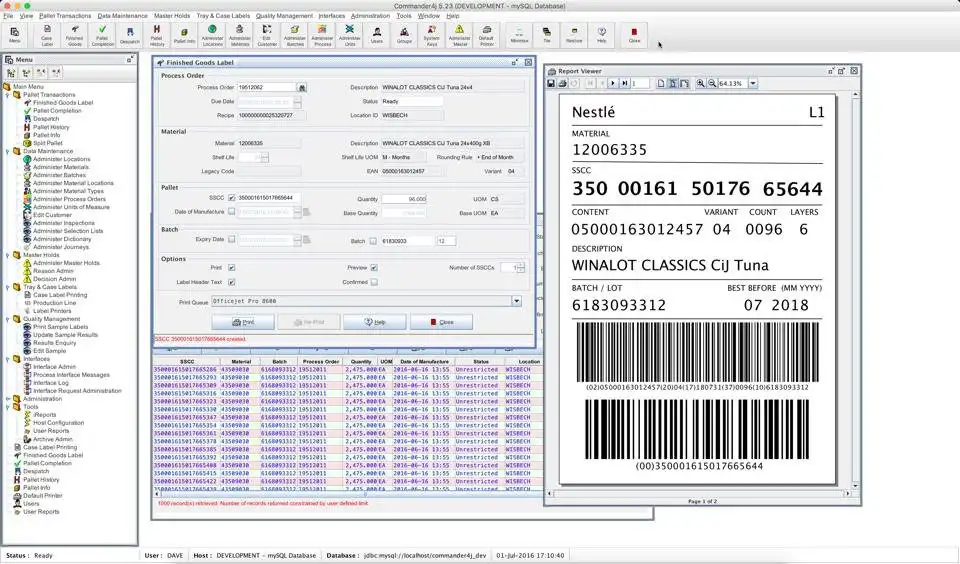The width and height of the screenshot is (960, 564).
Task: Click the Users toolbar icon
Action: (x=377, y=36)
